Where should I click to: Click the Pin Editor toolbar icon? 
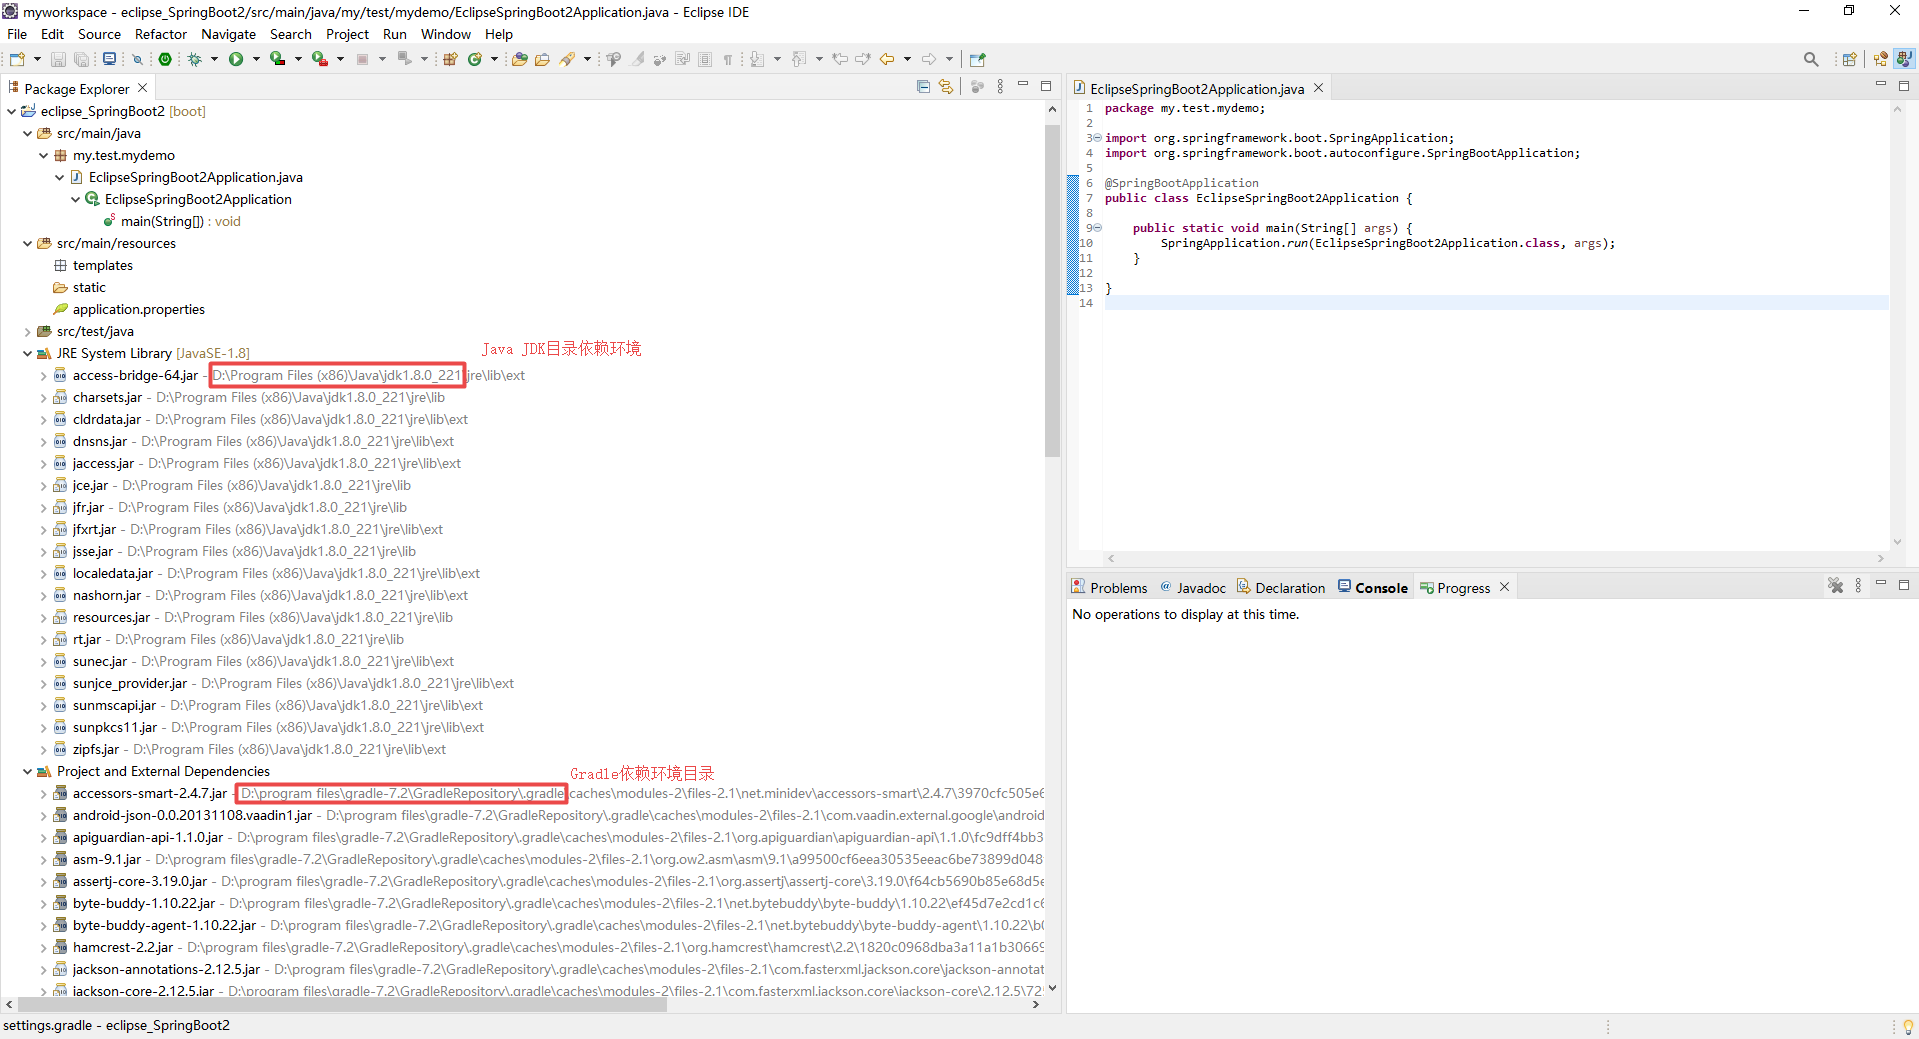(978, 59)
